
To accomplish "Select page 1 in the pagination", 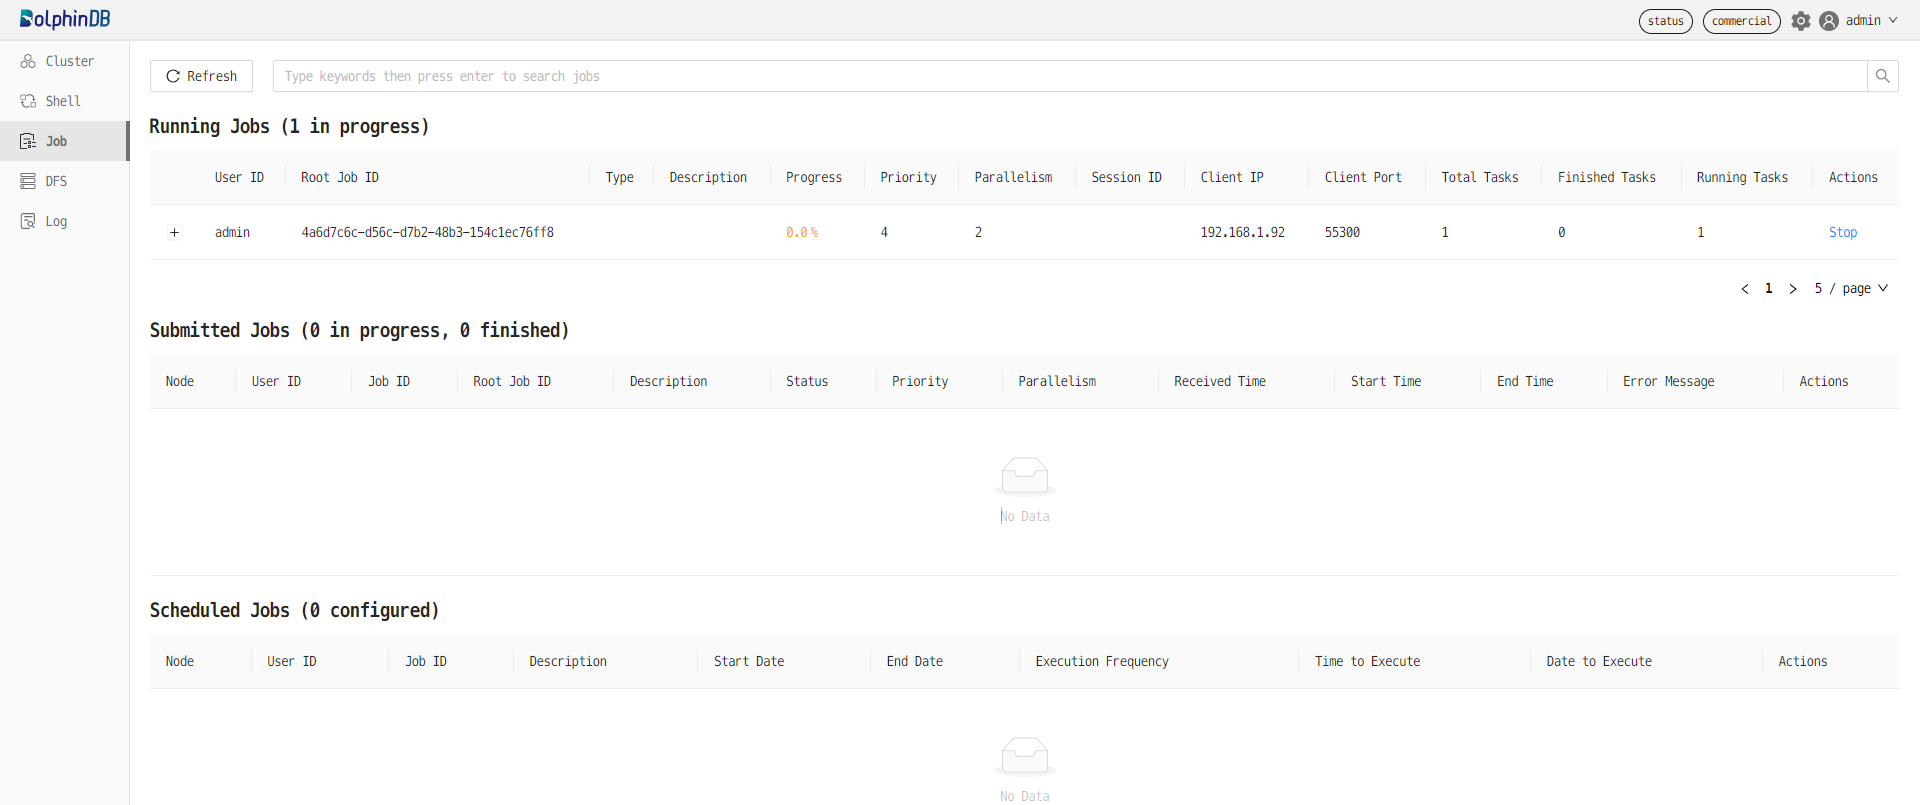I will 1769,288.
